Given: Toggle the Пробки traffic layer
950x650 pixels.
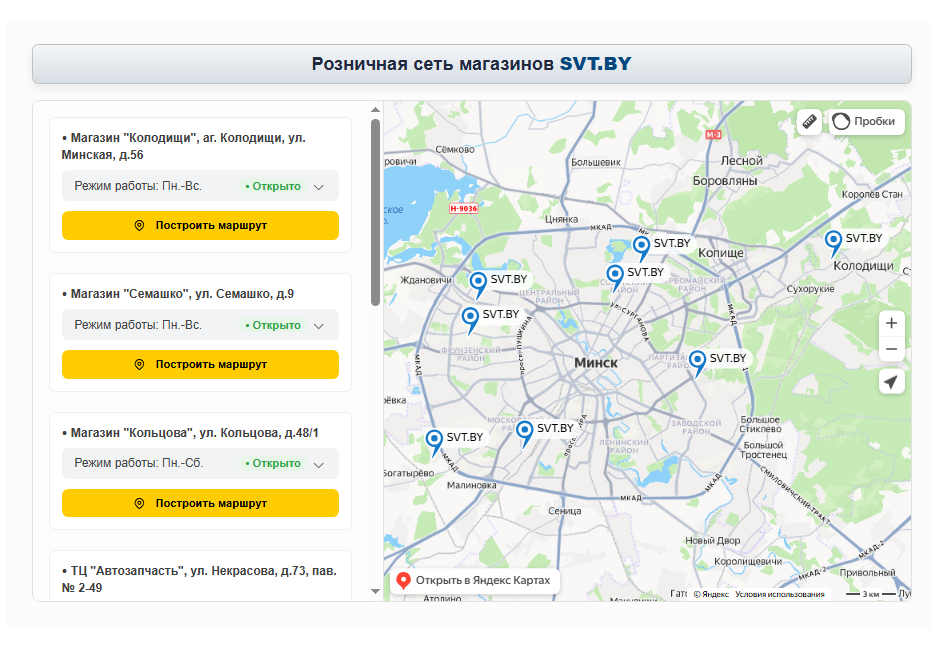Looking at the screenshot, I should pos(867,122).
